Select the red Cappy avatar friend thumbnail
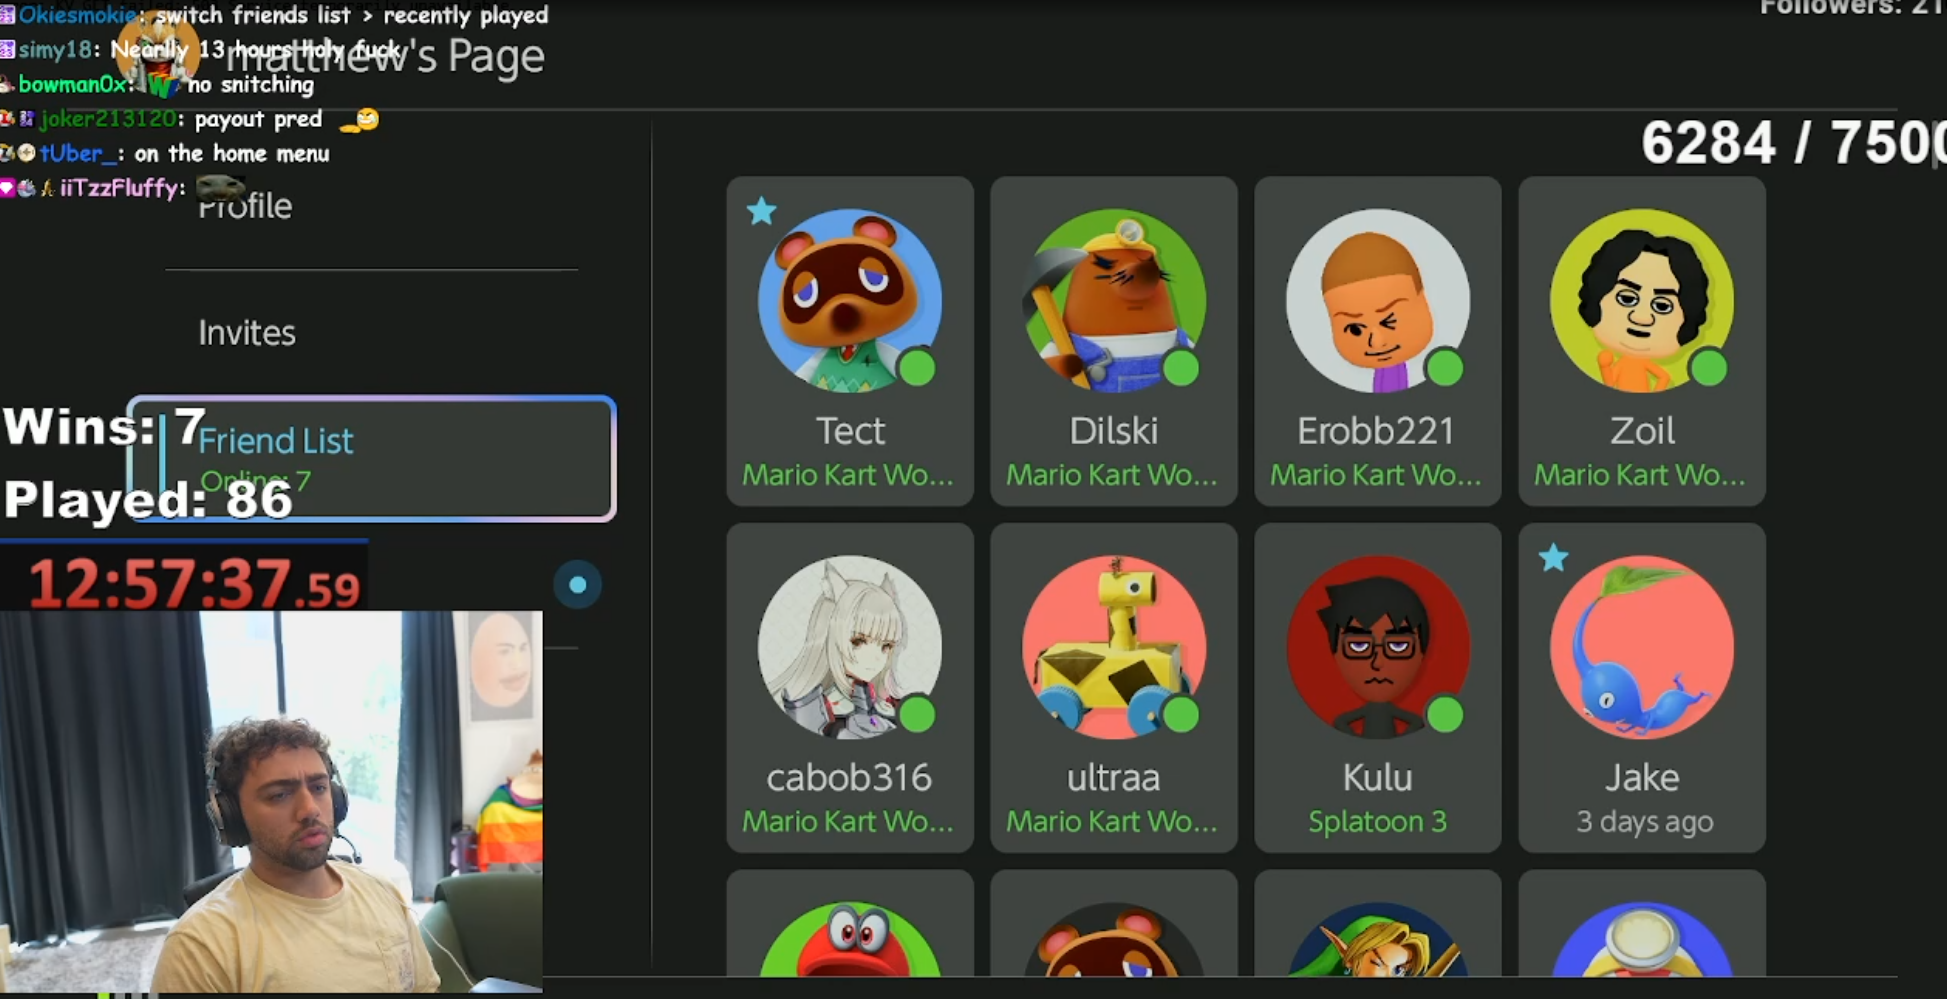This screenshot has width=1947, height=999. (x=849, y=940)
